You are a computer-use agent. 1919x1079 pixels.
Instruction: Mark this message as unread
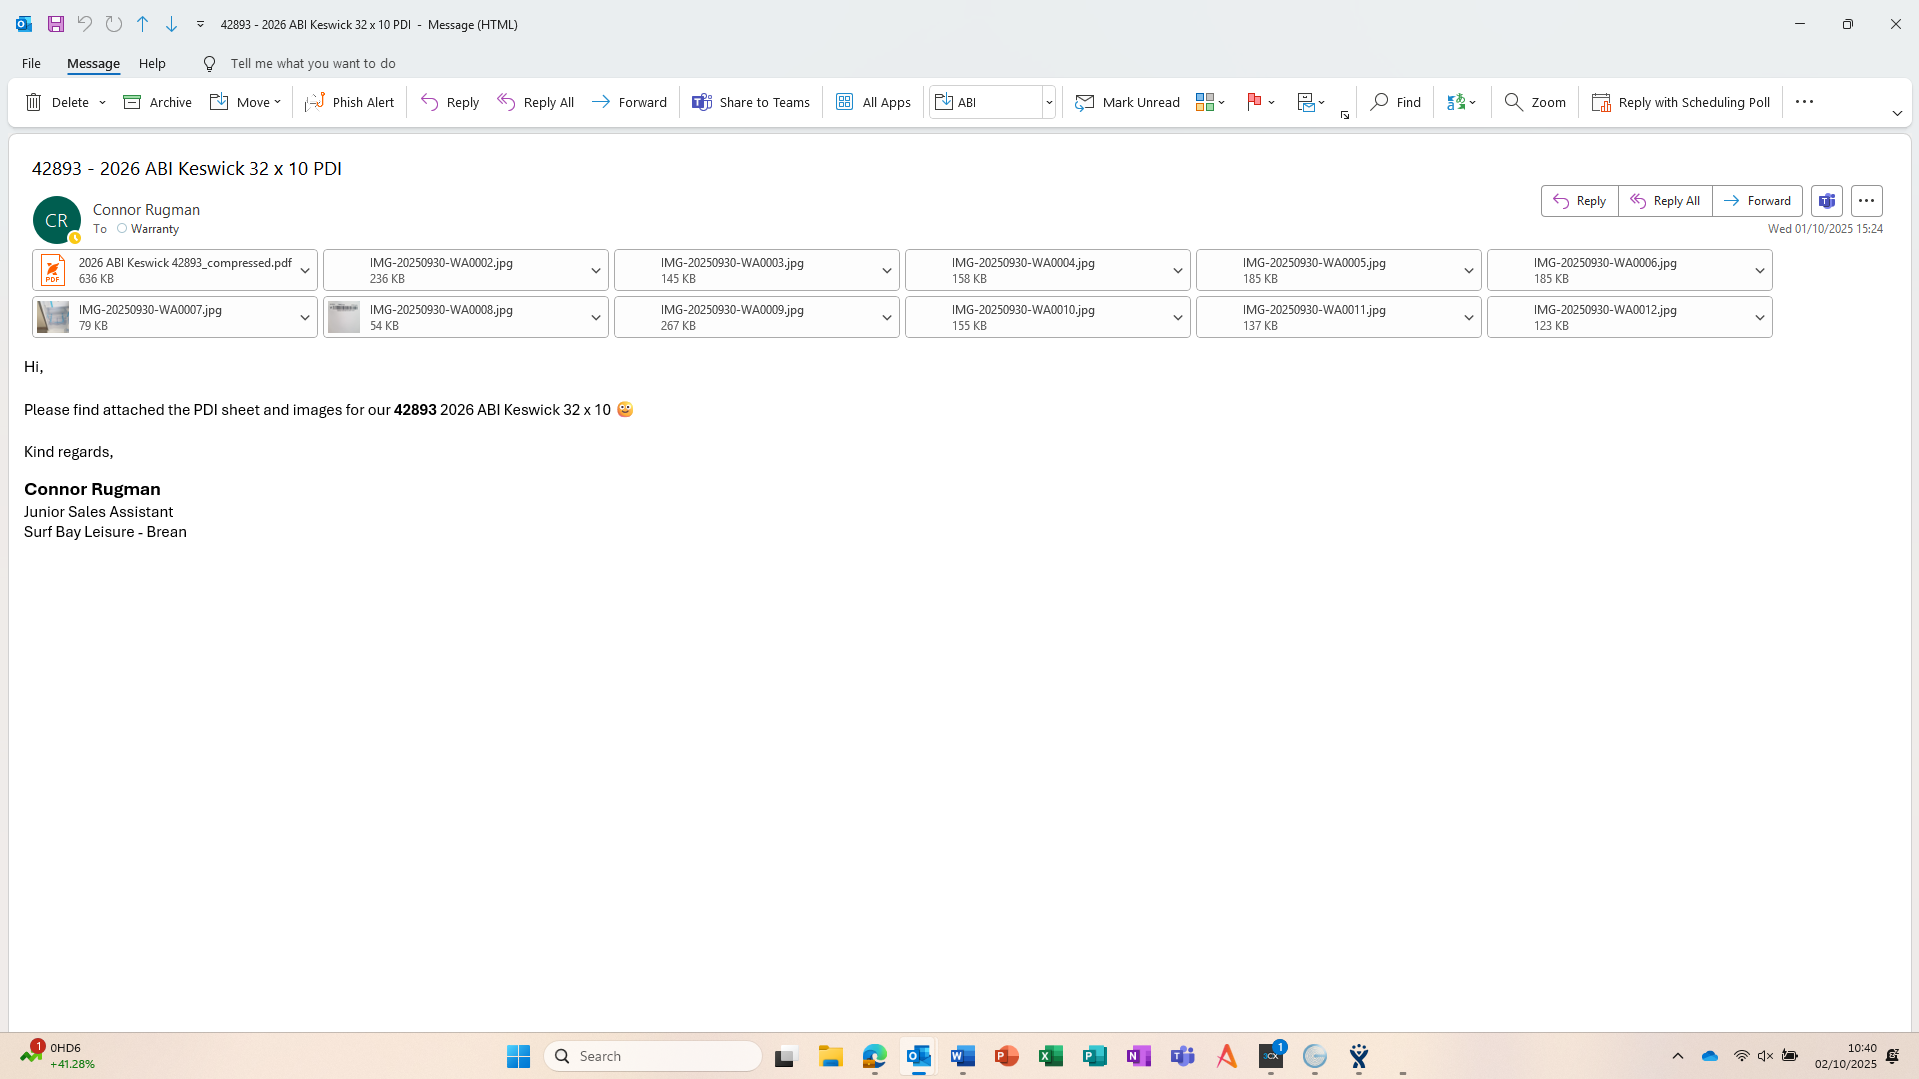point(1127,102)
